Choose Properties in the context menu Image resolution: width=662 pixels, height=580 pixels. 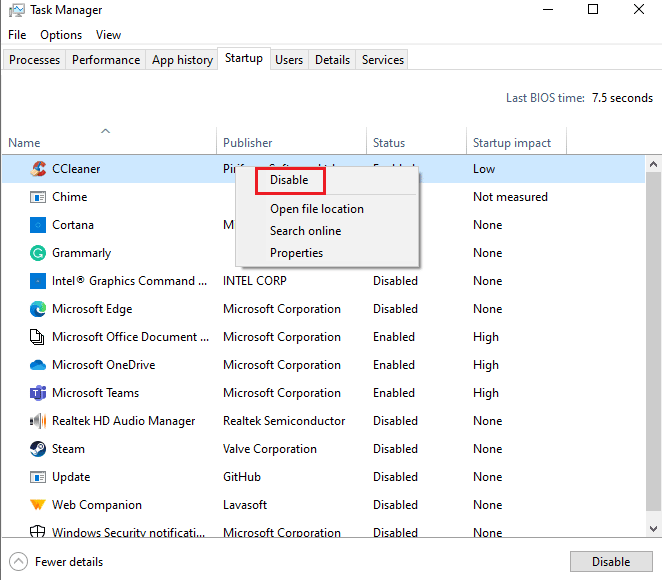click(296, 253)
